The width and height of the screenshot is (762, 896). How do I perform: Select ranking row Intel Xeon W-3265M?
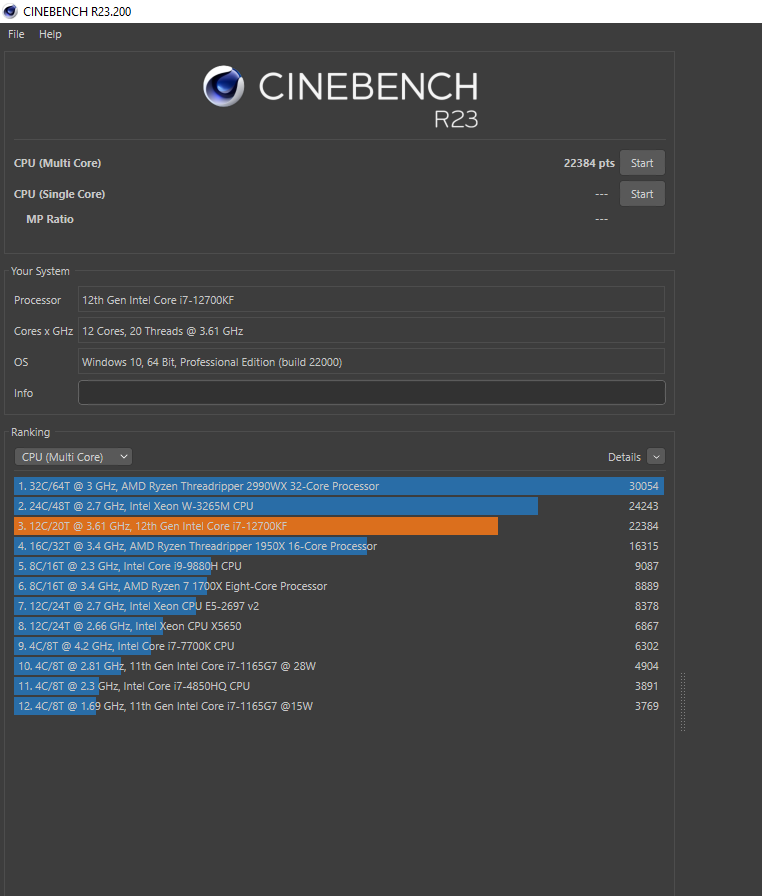339,506
